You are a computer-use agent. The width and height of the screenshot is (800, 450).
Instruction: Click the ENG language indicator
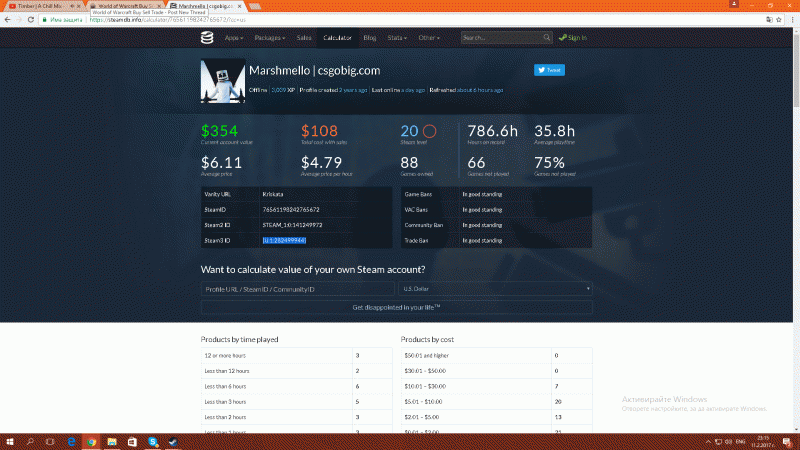[740, 442]
